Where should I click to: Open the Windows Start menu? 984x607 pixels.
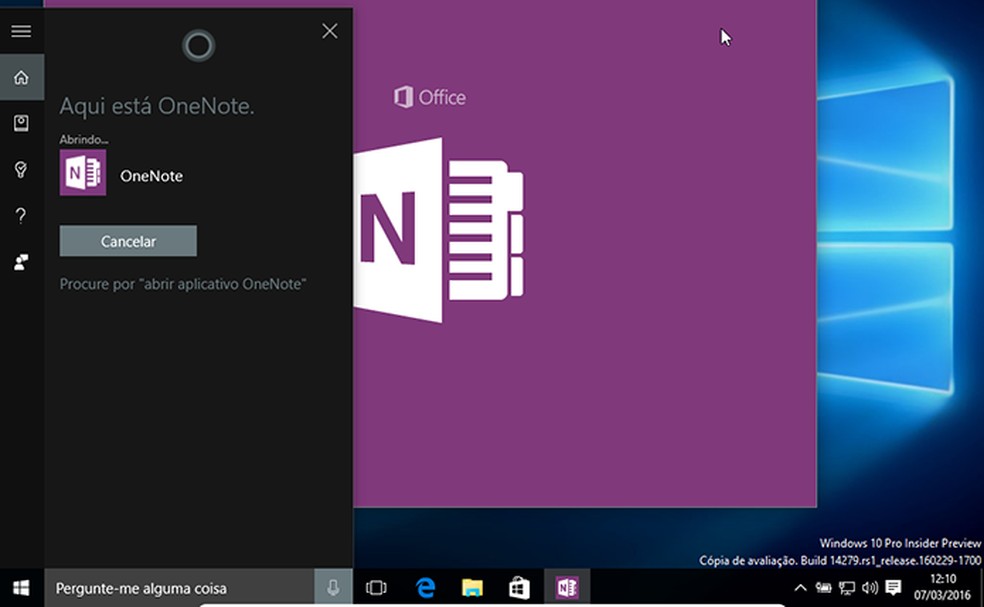[x=21, y=588]
